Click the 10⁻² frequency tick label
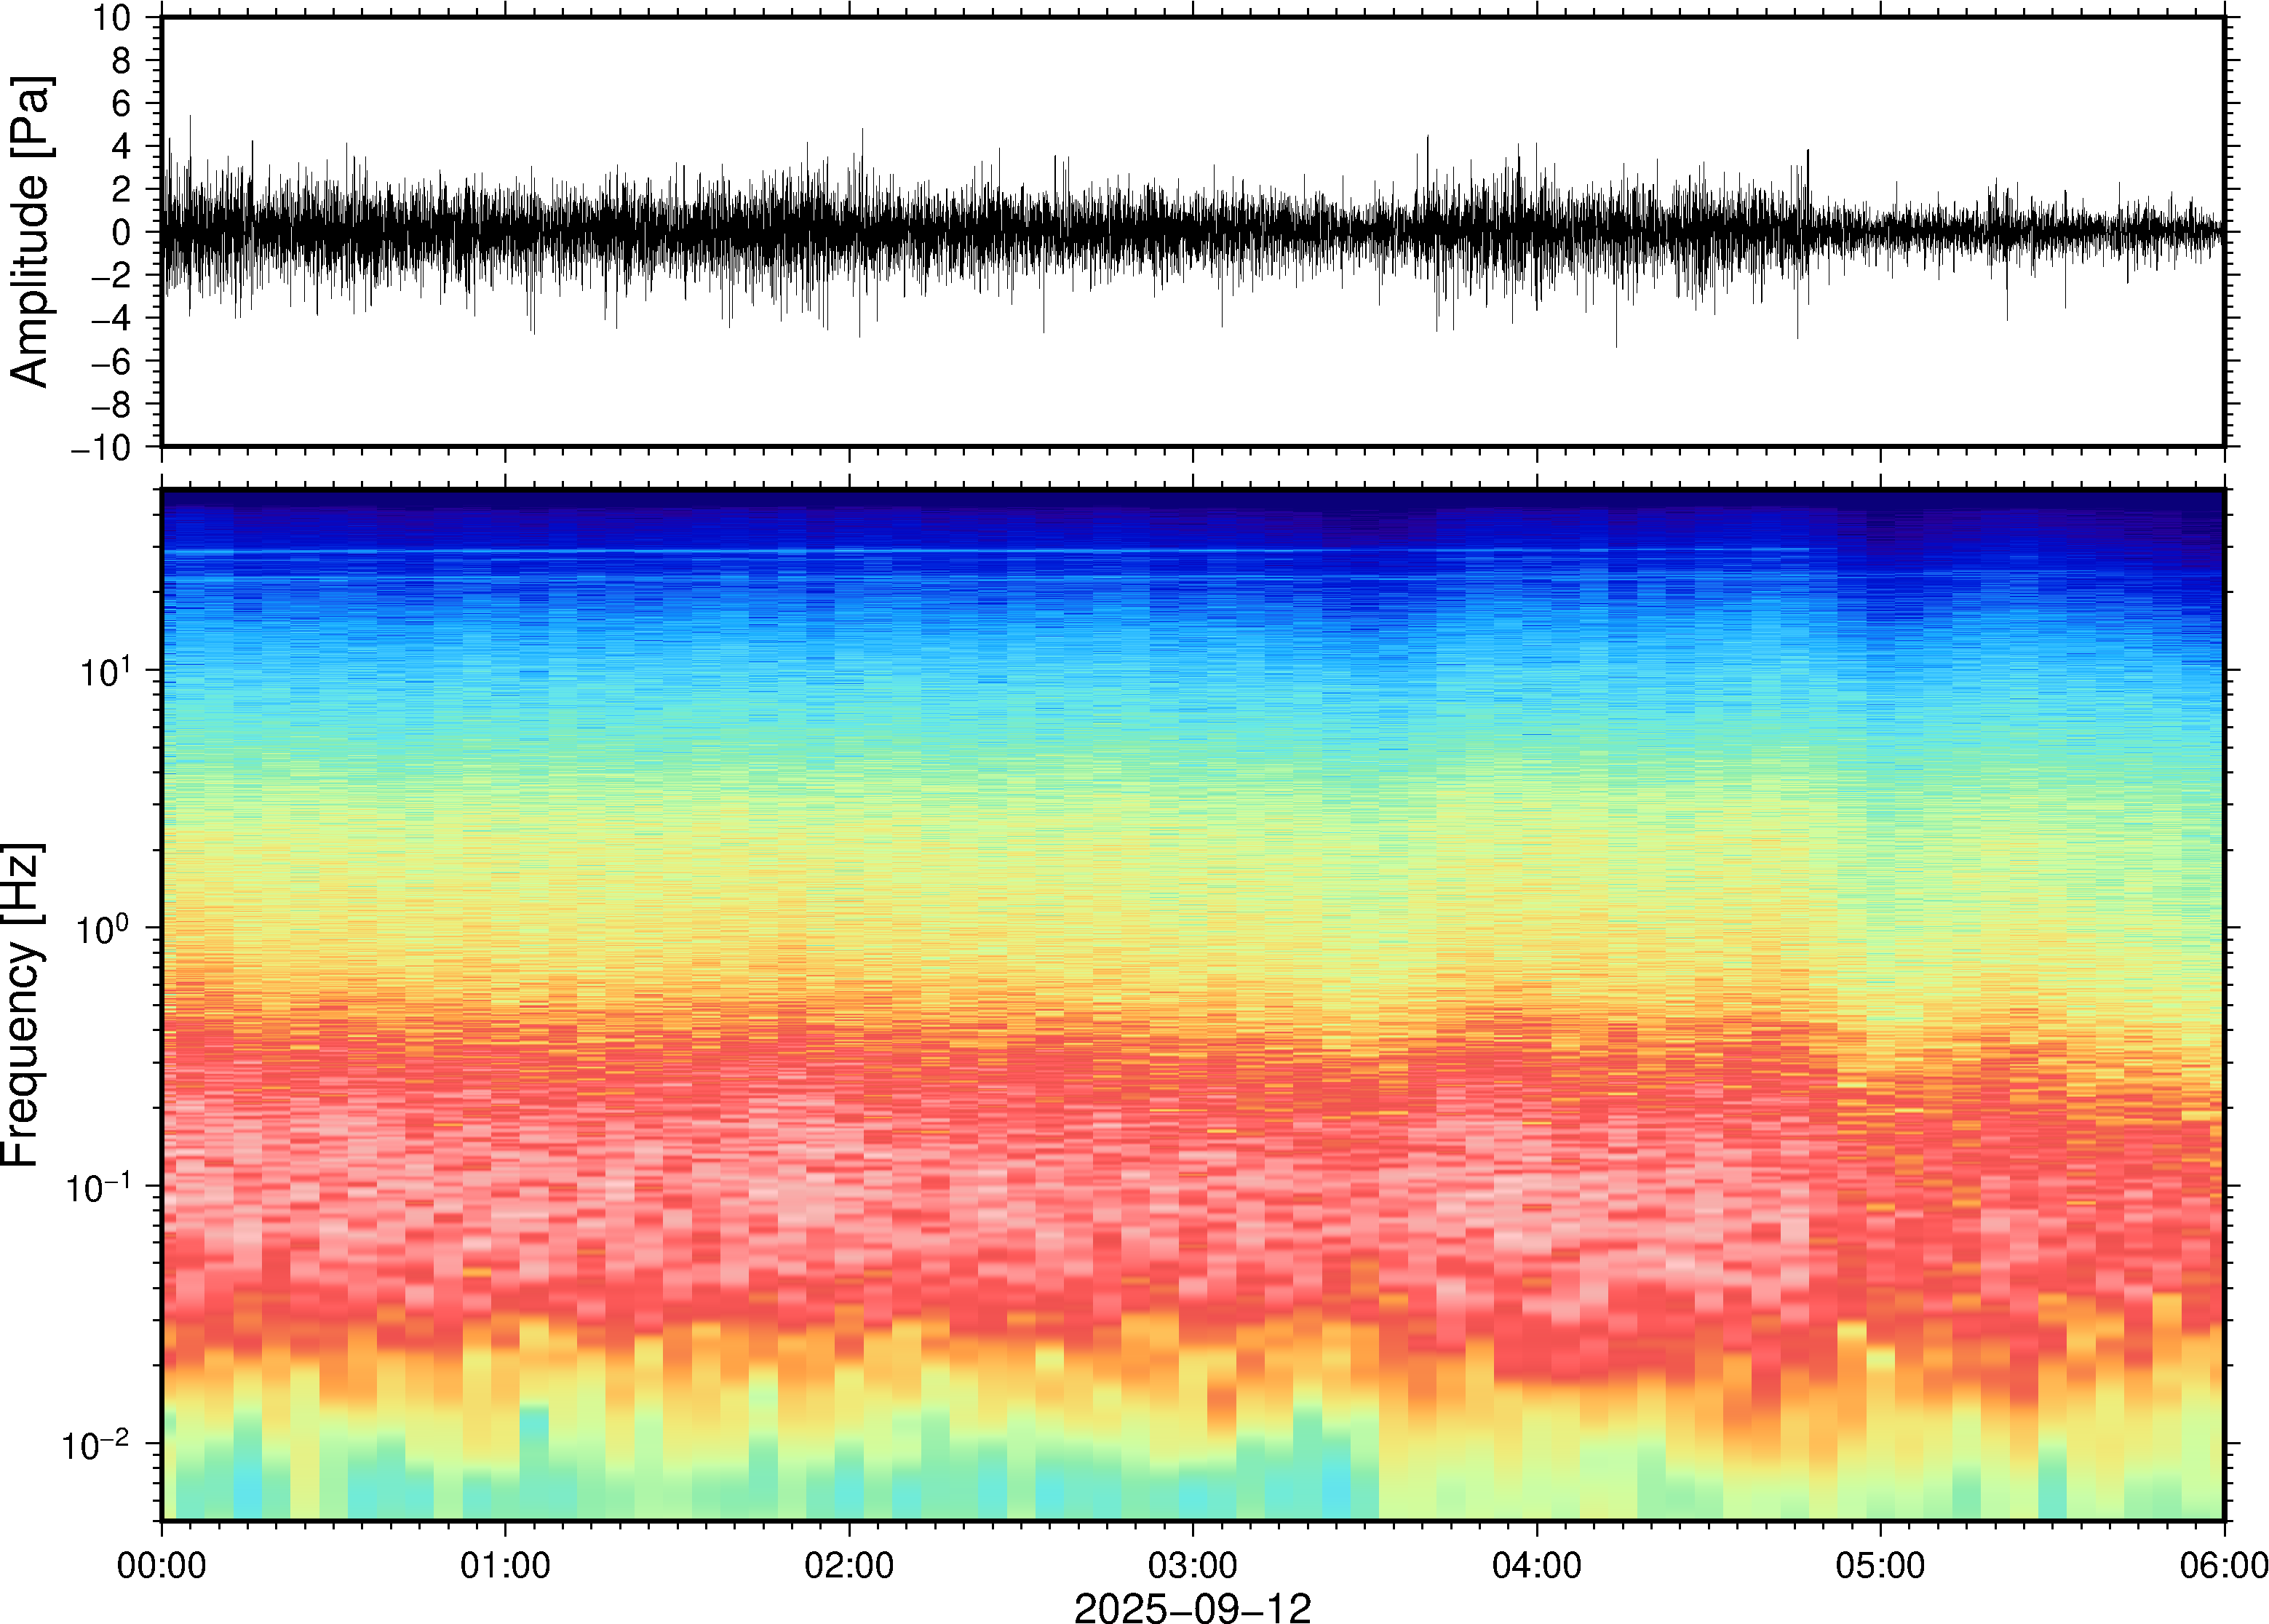This screenshot has width=2269, height=1624. [96, 1445]
